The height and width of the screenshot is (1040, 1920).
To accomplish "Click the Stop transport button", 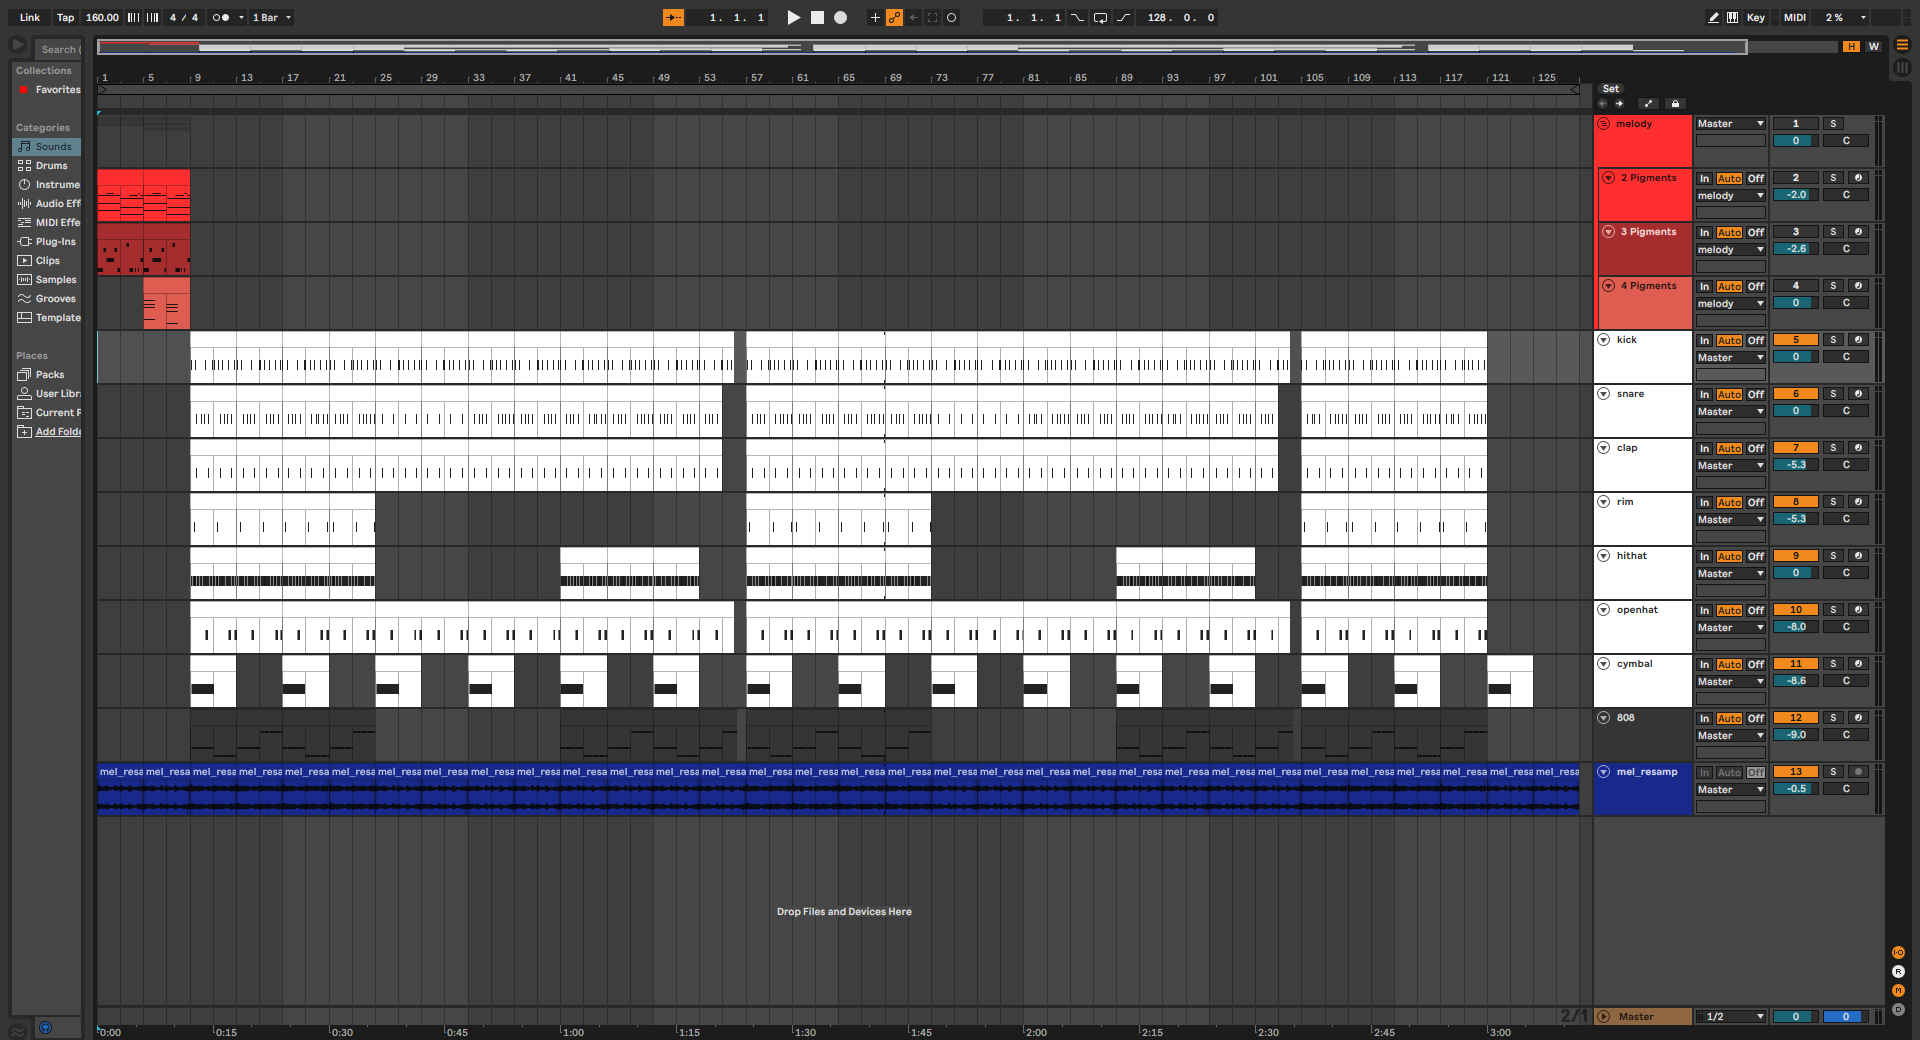I will (x=817, y=17).
